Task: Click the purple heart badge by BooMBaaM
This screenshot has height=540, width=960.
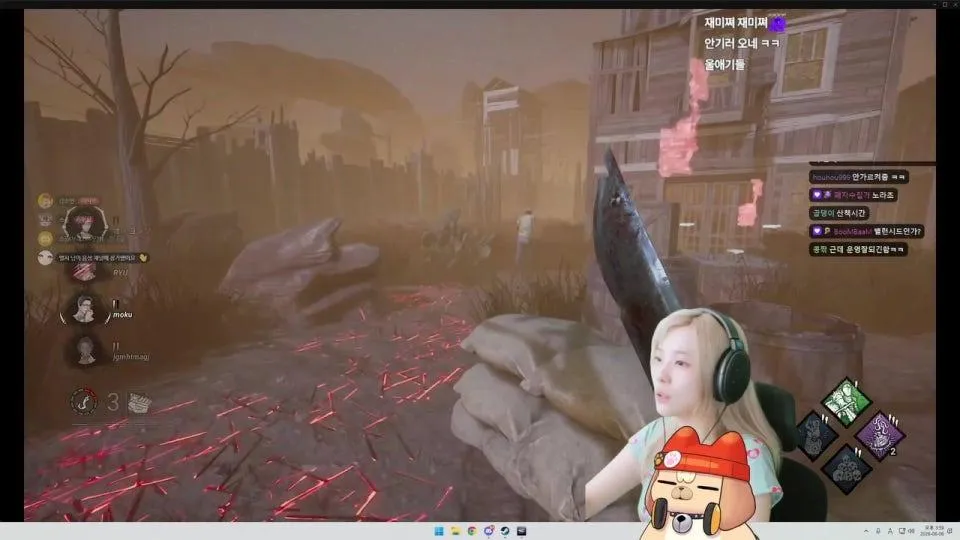Action: [817, 231]
